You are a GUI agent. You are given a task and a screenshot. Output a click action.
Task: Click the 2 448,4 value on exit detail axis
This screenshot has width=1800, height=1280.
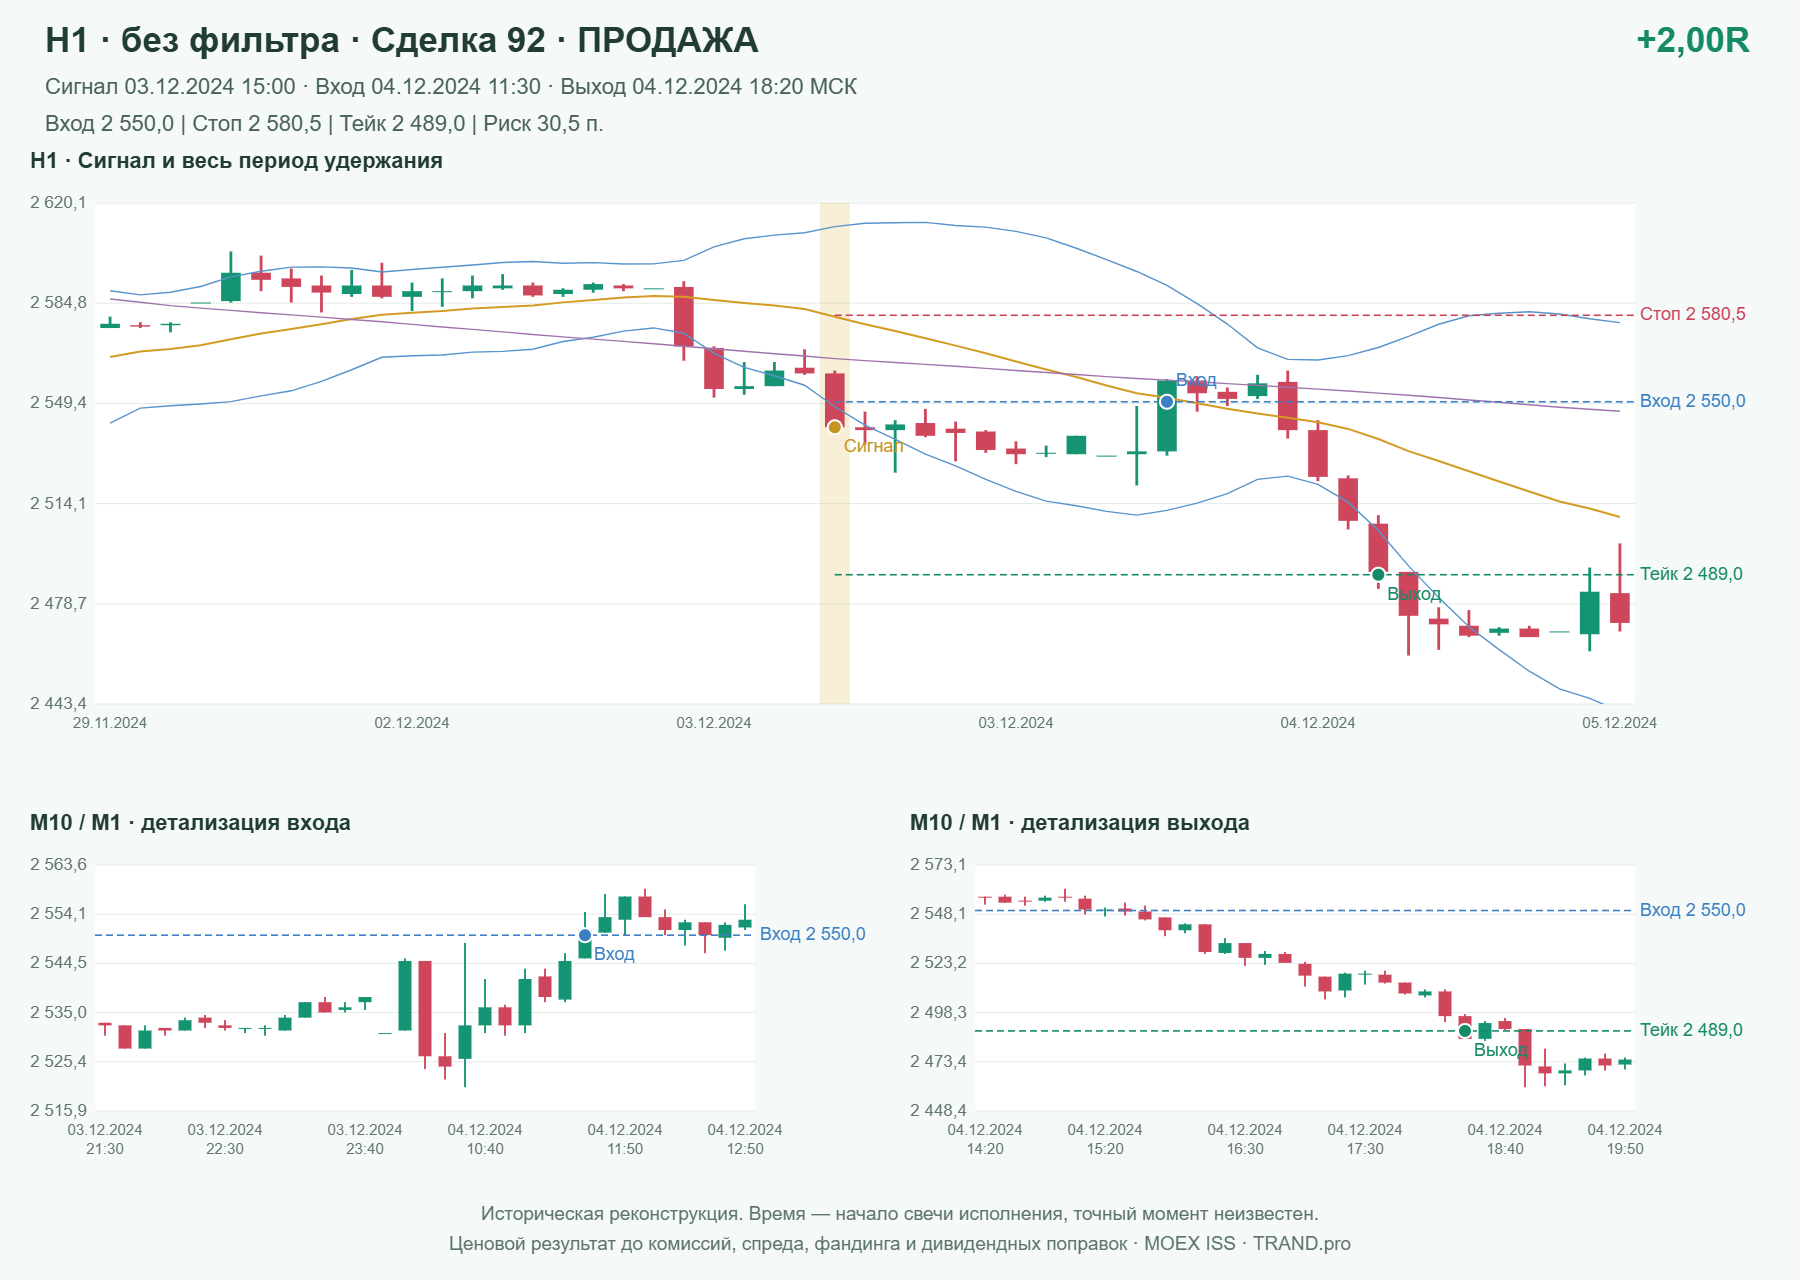(x=938, y=1111)
